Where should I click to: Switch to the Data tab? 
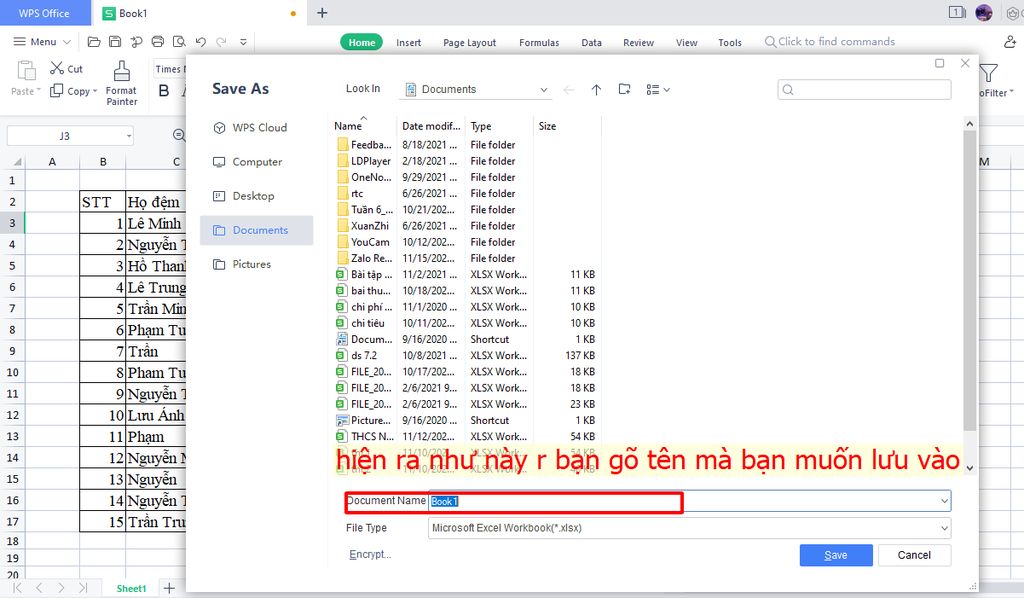tap(591, 42)
